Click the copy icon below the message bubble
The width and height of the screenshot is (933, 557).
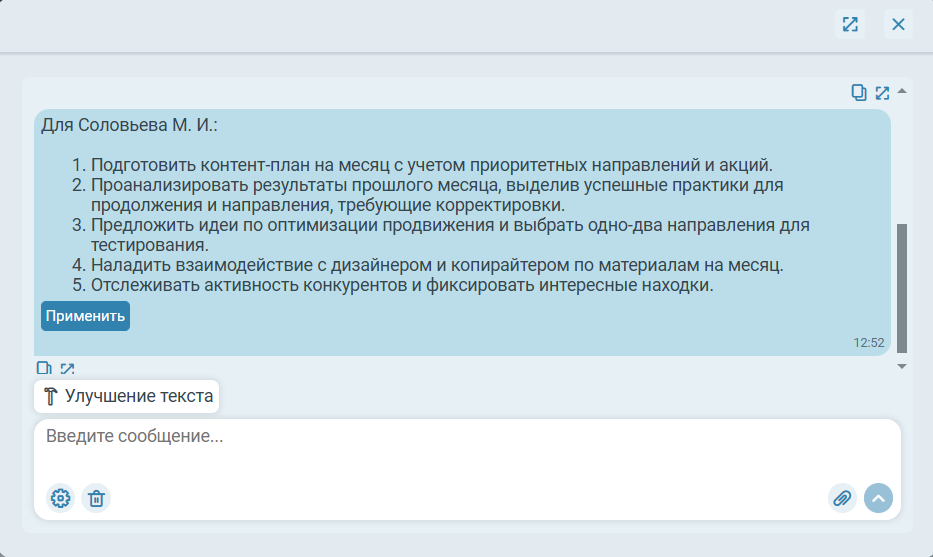pyautogui.click(x=44, y=369)
